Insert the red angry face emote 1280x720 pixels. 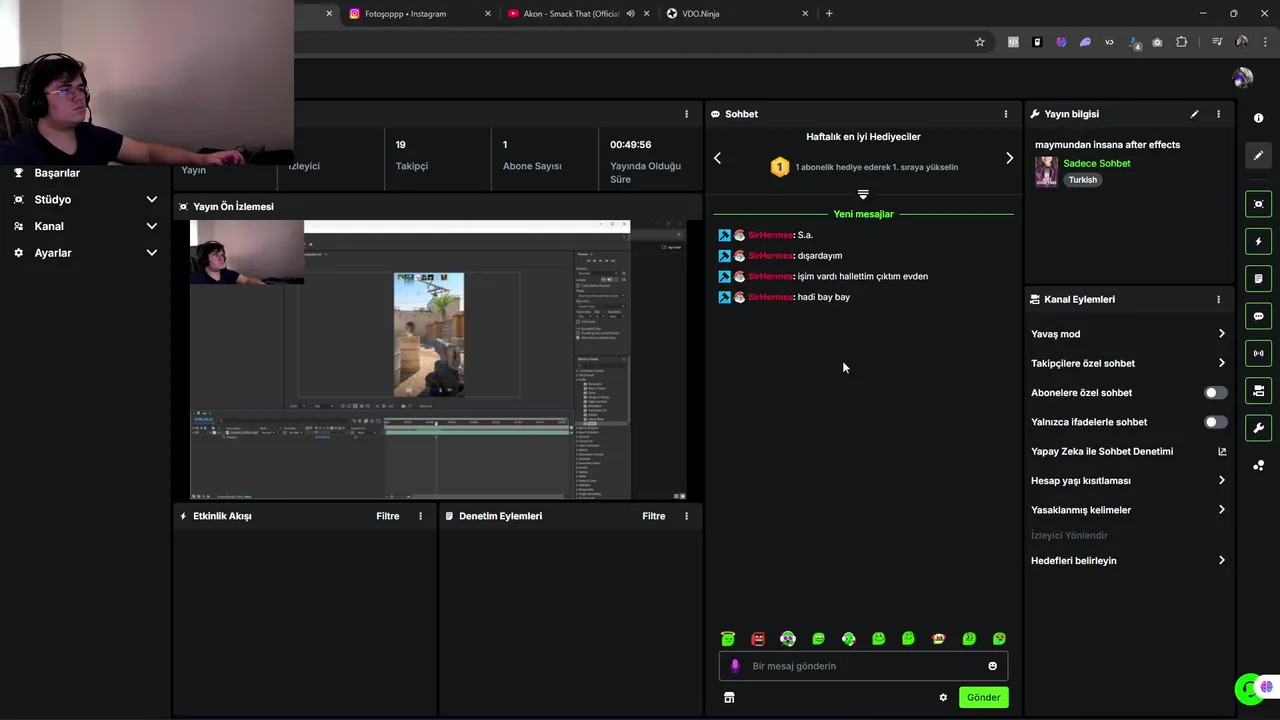(758, 639)
